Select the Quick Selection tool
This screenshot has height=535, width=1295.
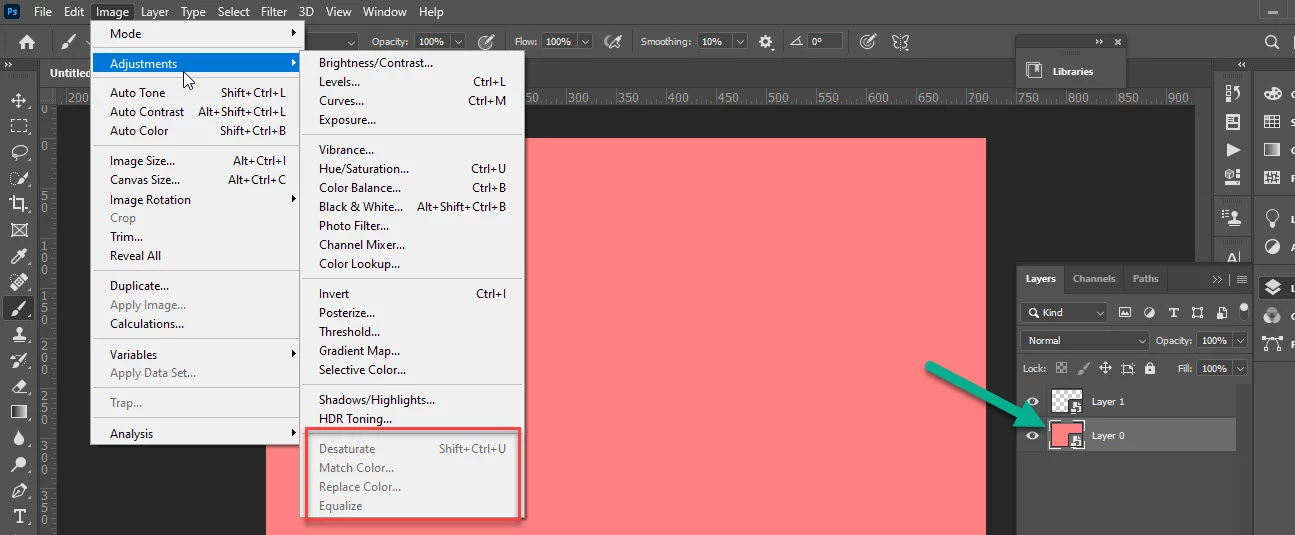click(19, 178)
